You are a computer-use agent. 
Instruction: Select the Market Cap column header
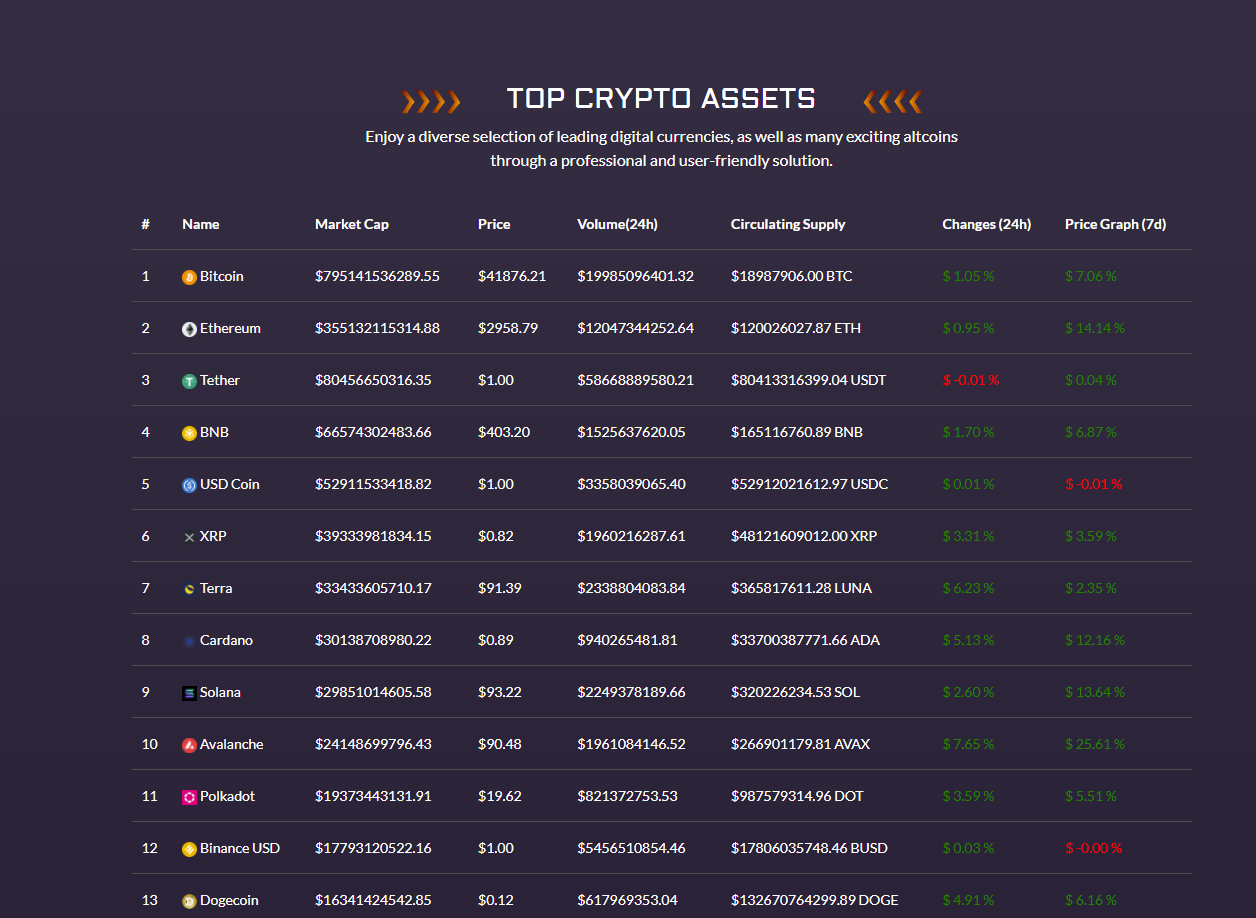(x=352, y=224)
